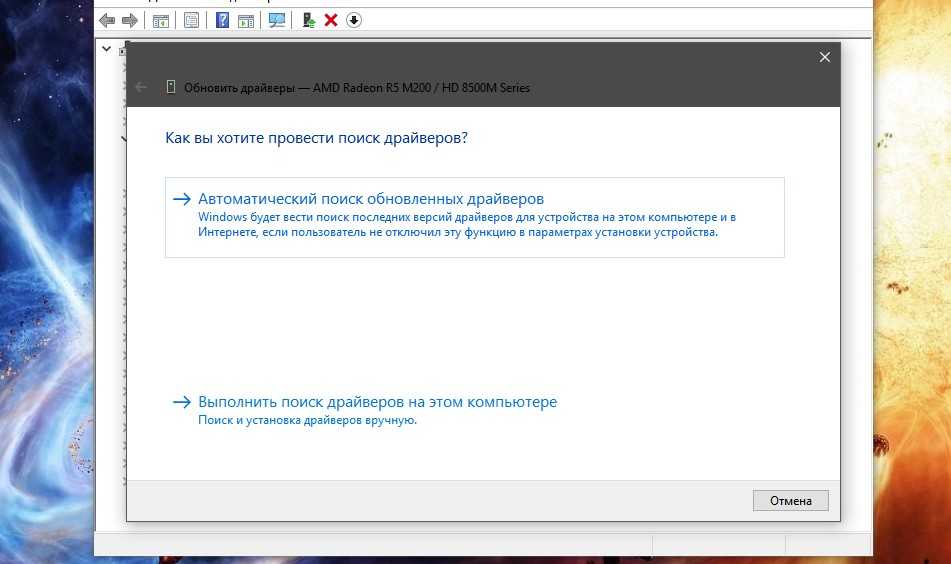This screenshot has height=564, width=951.
Task: Click description 'Поиск и установка драйверов вручную.'
Action: [307, 420]
